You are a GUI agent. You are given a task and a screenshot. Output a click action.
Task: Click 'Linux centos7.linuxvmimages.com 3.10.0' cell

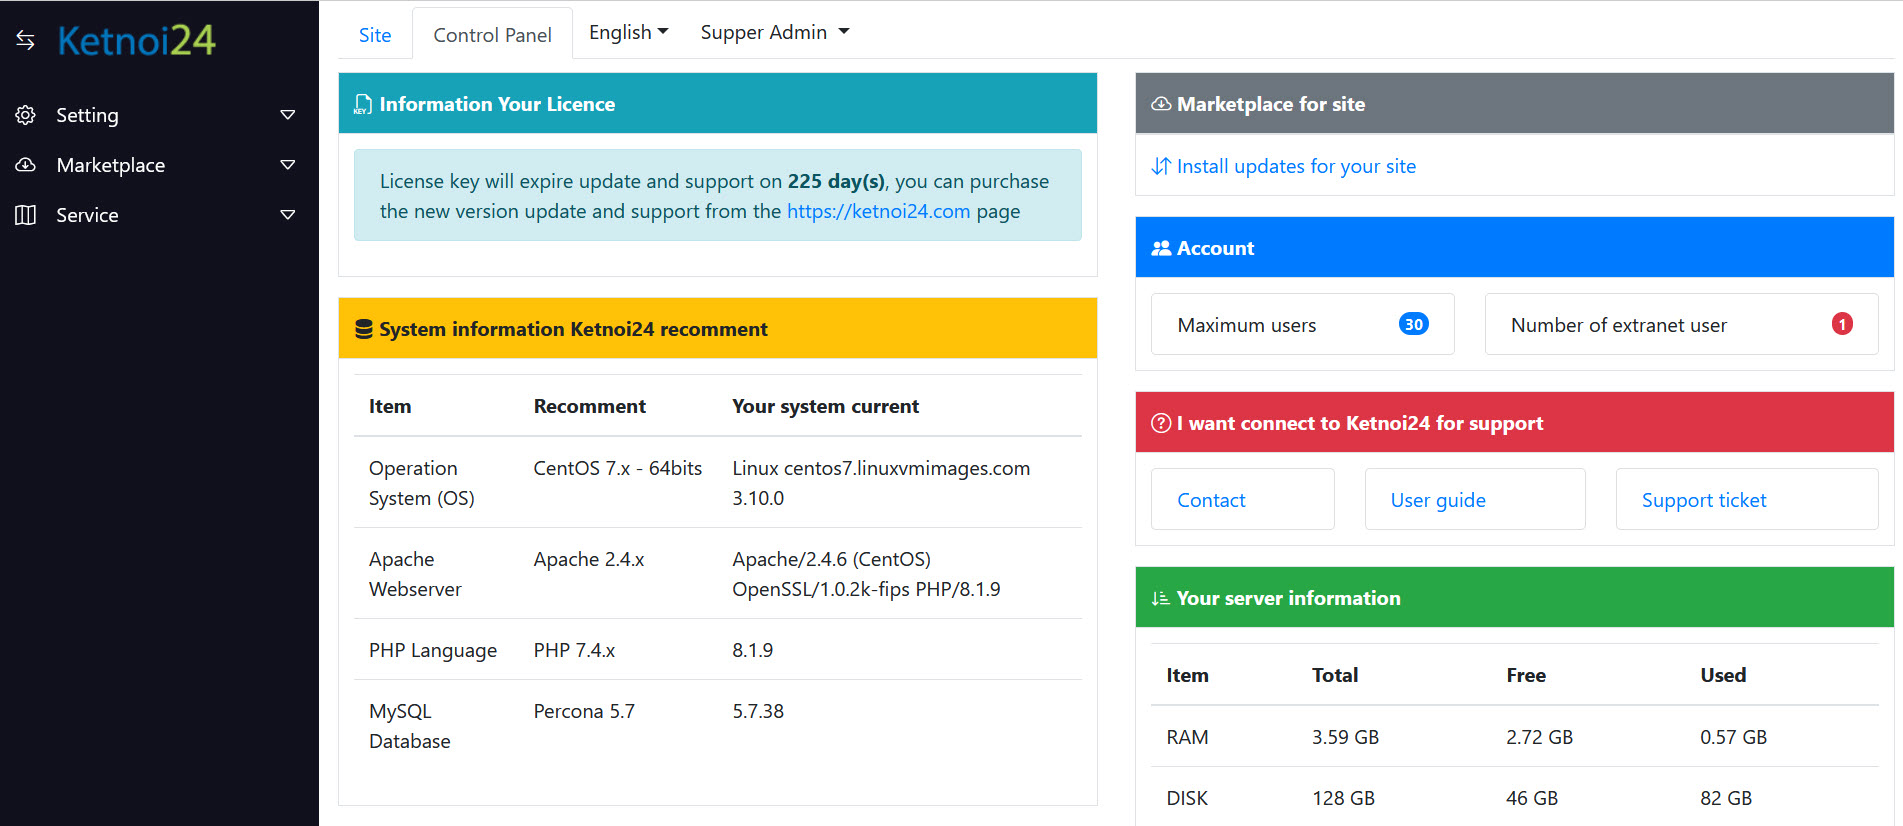click(881, 483)
